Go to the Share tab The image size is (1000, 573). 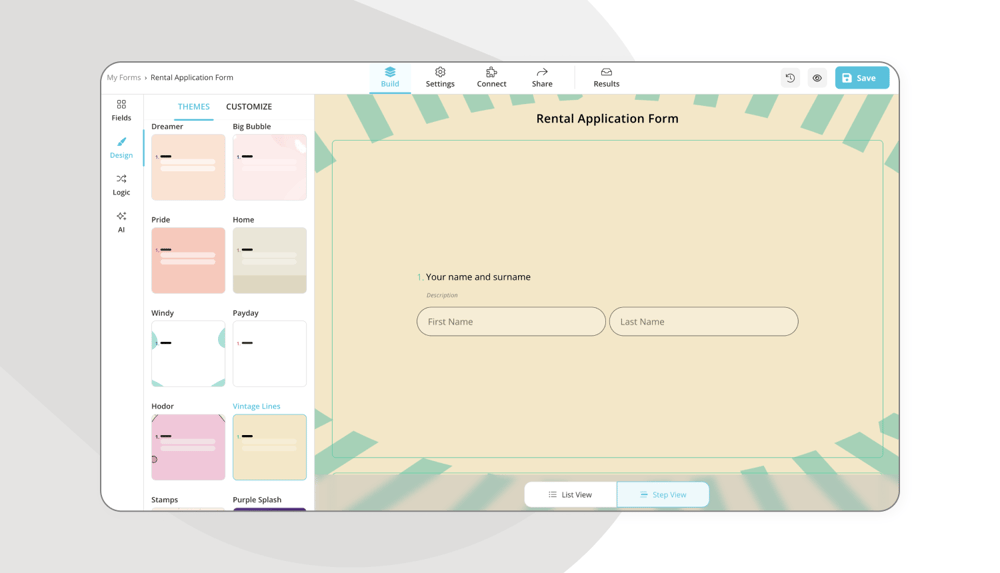point(542,77)
